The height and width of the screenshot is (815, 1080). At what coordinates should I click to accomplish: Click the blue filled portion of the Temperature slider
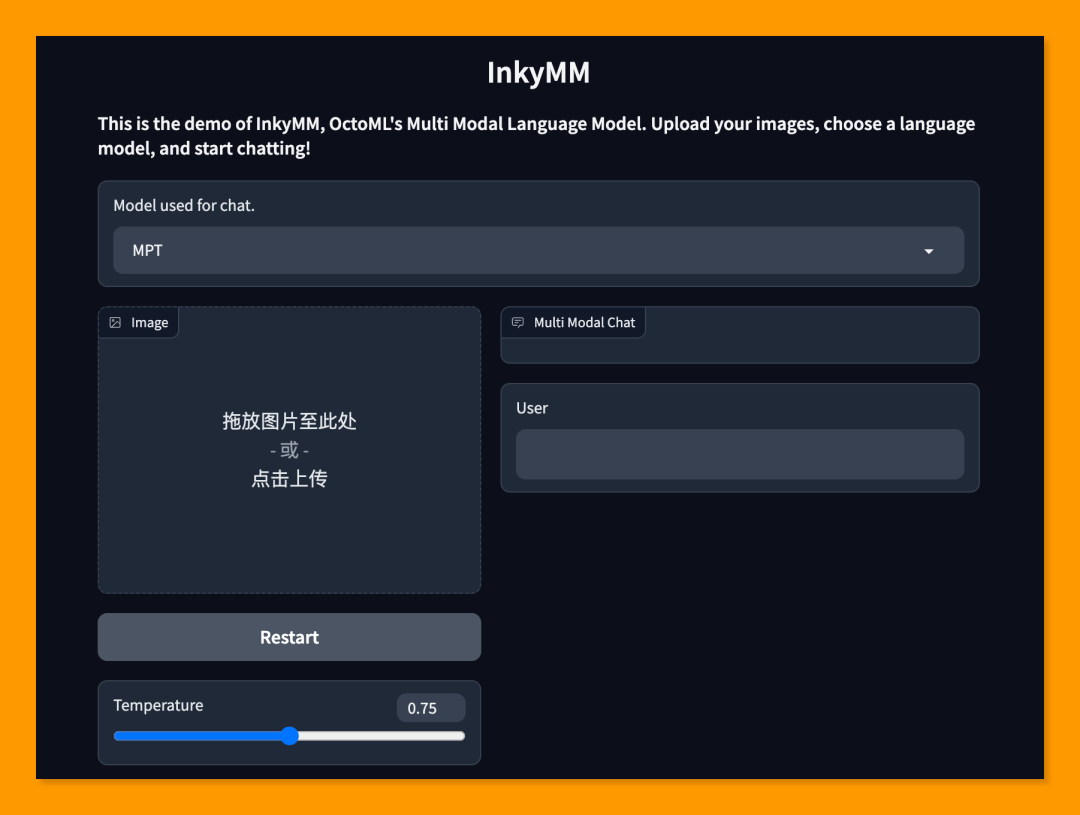point(198,736)
